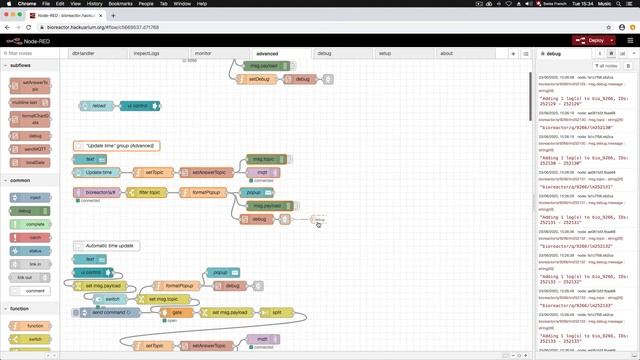
Task: Select the filter topic switch node
Action: click(x=147, y=192)
